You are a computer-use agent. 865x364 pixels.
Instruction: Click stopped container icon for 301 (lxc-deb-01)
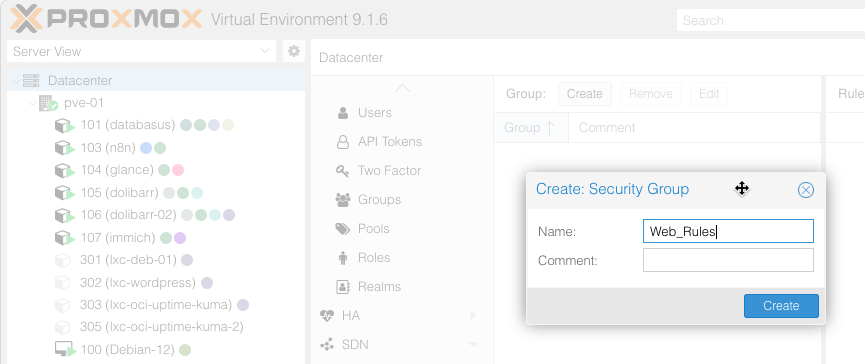(x=63, y=260)
